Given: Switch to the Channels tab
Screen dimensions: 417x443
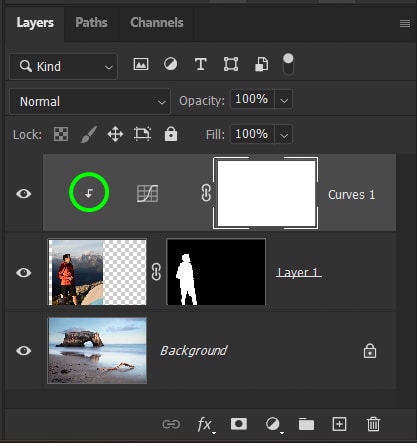Looking at the screenshot, I should click(157, 23).
